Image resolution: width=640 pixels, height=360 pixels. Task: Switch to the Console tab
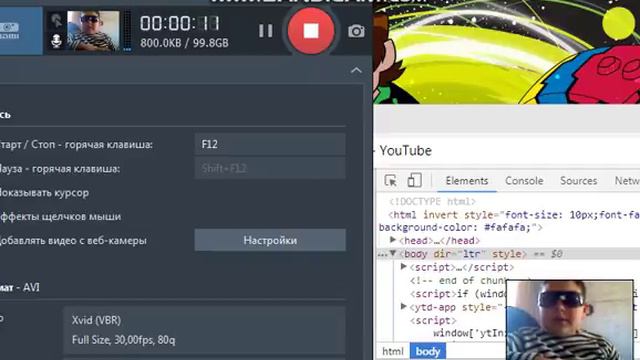(x=524, y=181)
